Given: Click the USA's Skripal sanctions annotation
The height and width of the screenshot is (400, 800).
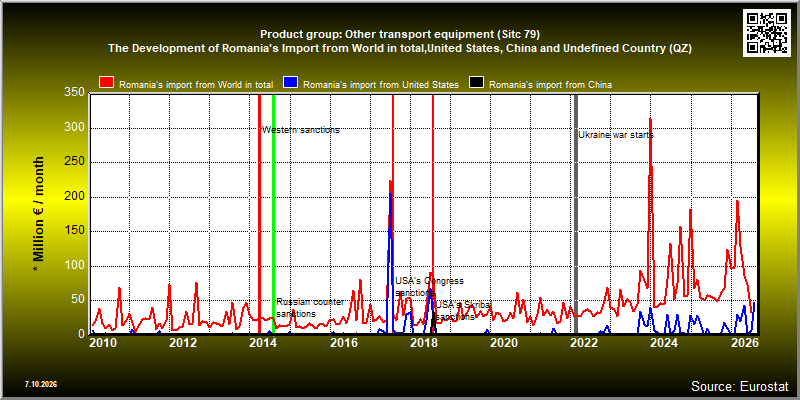Looking at the screenshot, I should click(x=463, y=310).
